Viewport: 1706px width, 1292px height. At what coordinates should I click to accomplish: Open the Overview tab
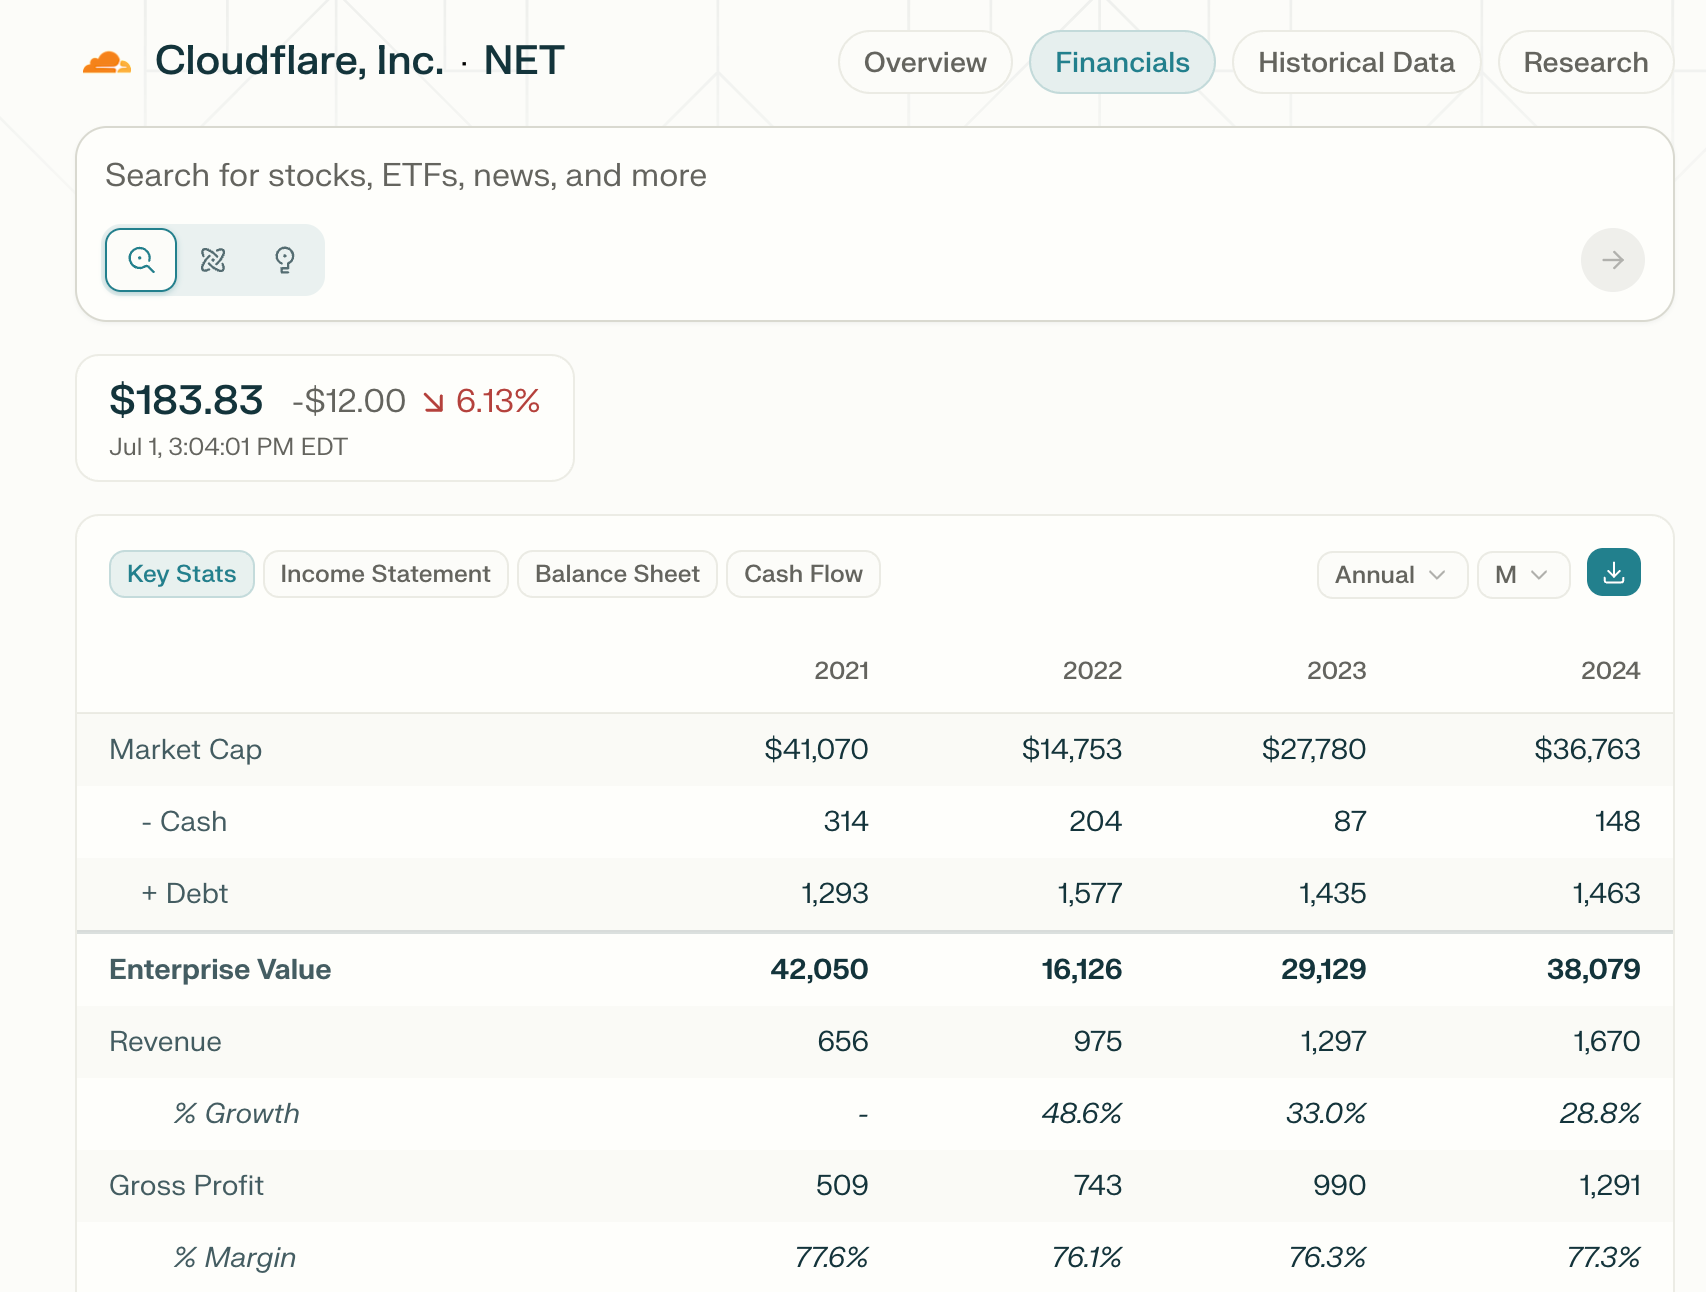[925, 62]
